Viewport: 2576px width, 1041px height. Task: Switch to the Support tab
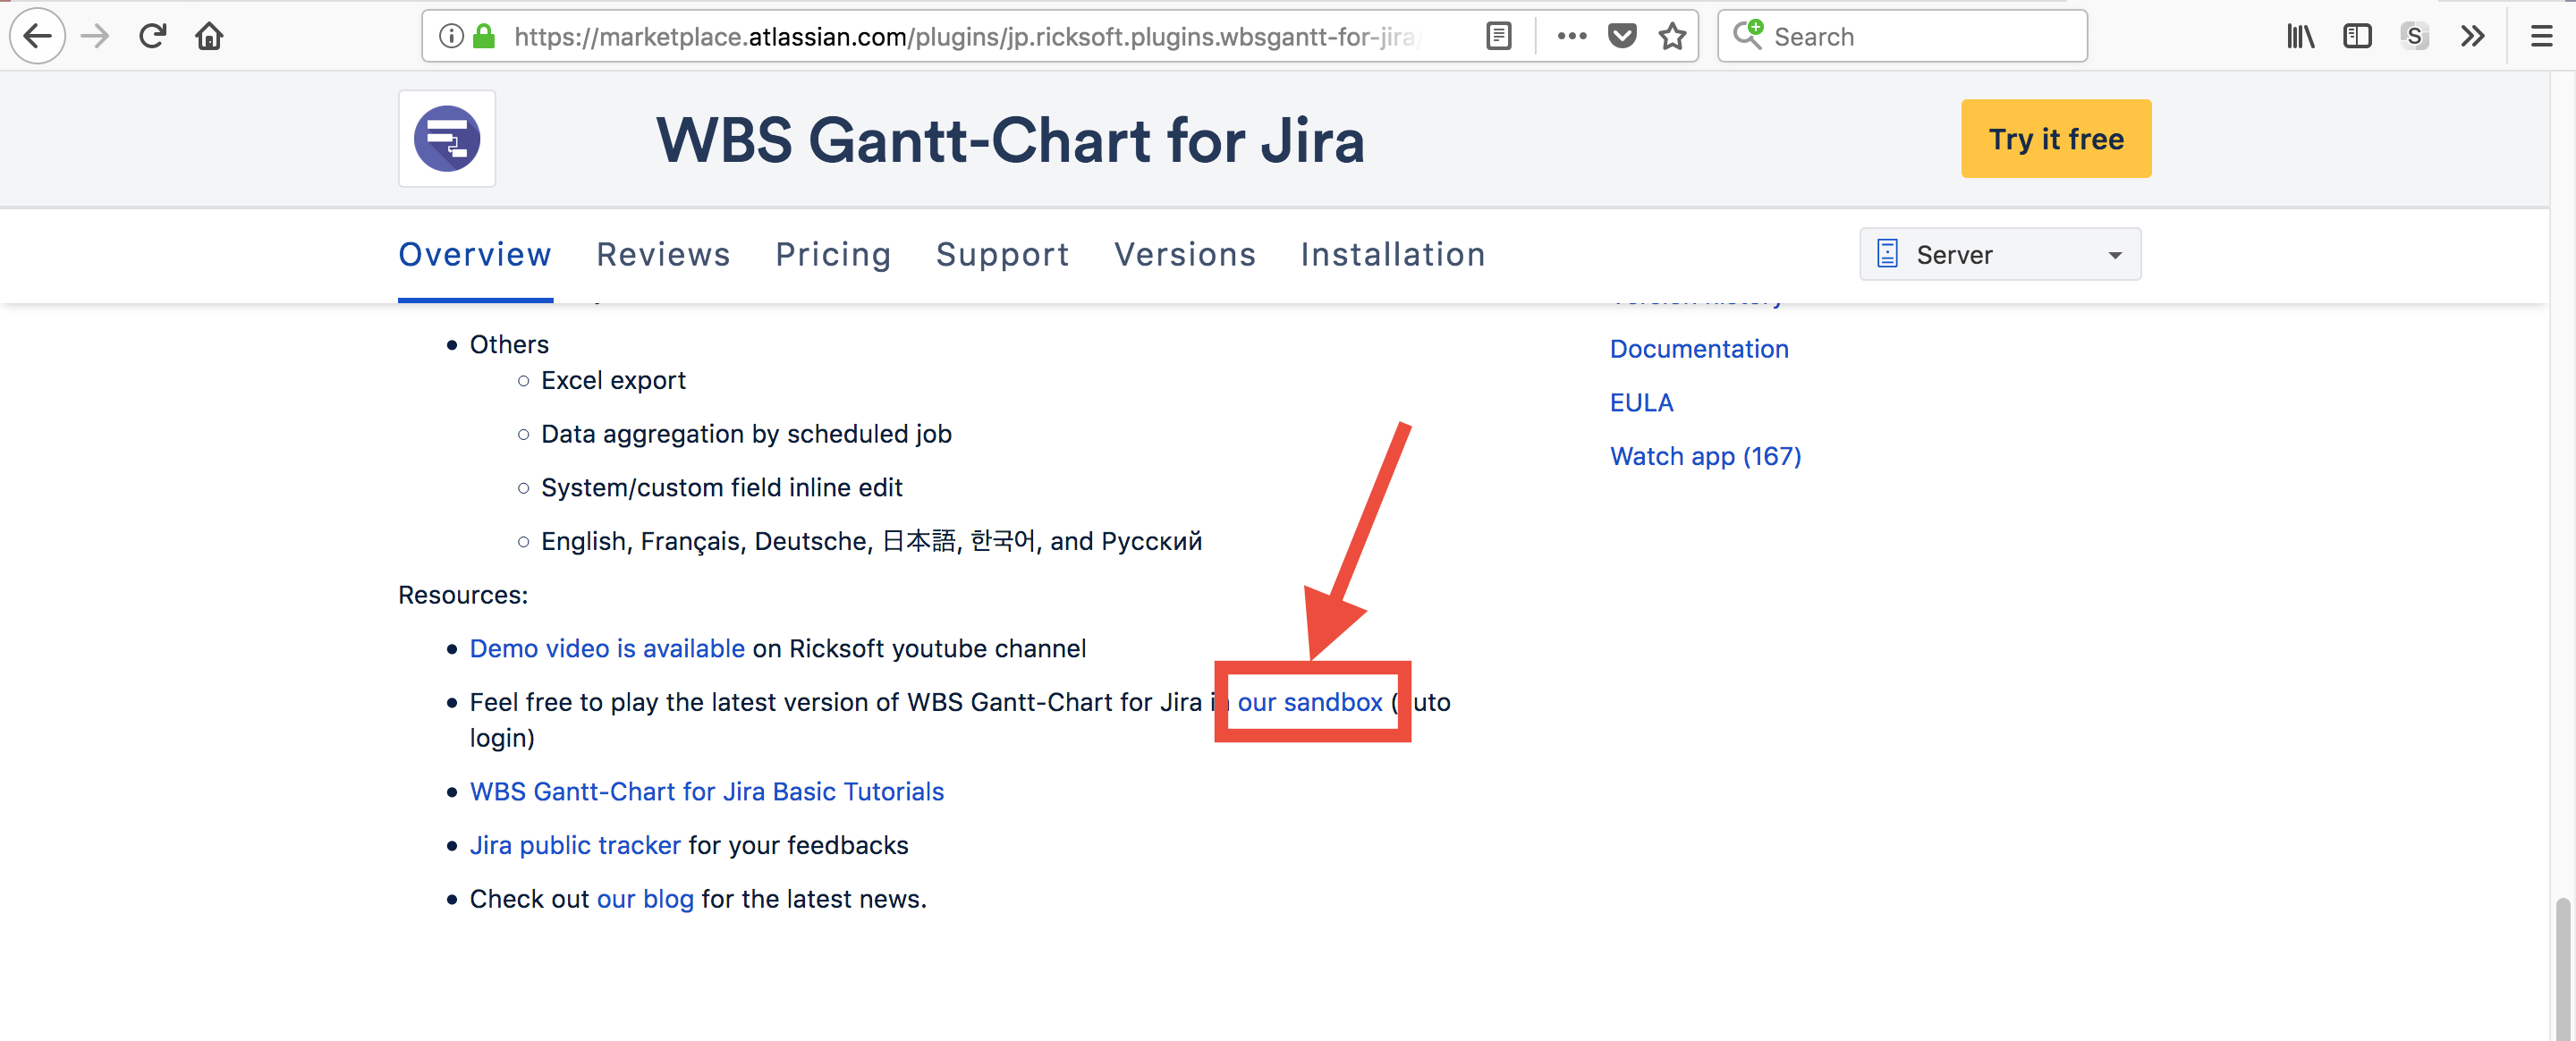(x=1002, y=254)
